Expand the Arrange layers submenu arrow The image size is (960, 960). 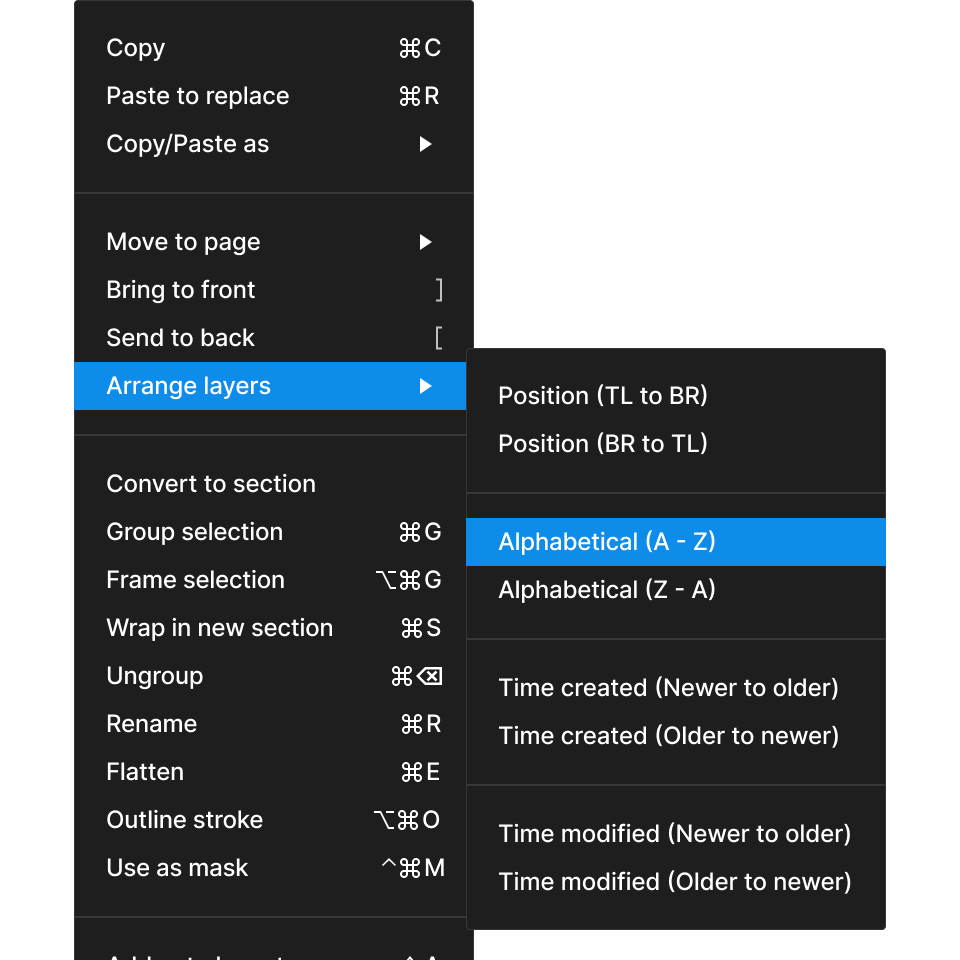point(427,385)
